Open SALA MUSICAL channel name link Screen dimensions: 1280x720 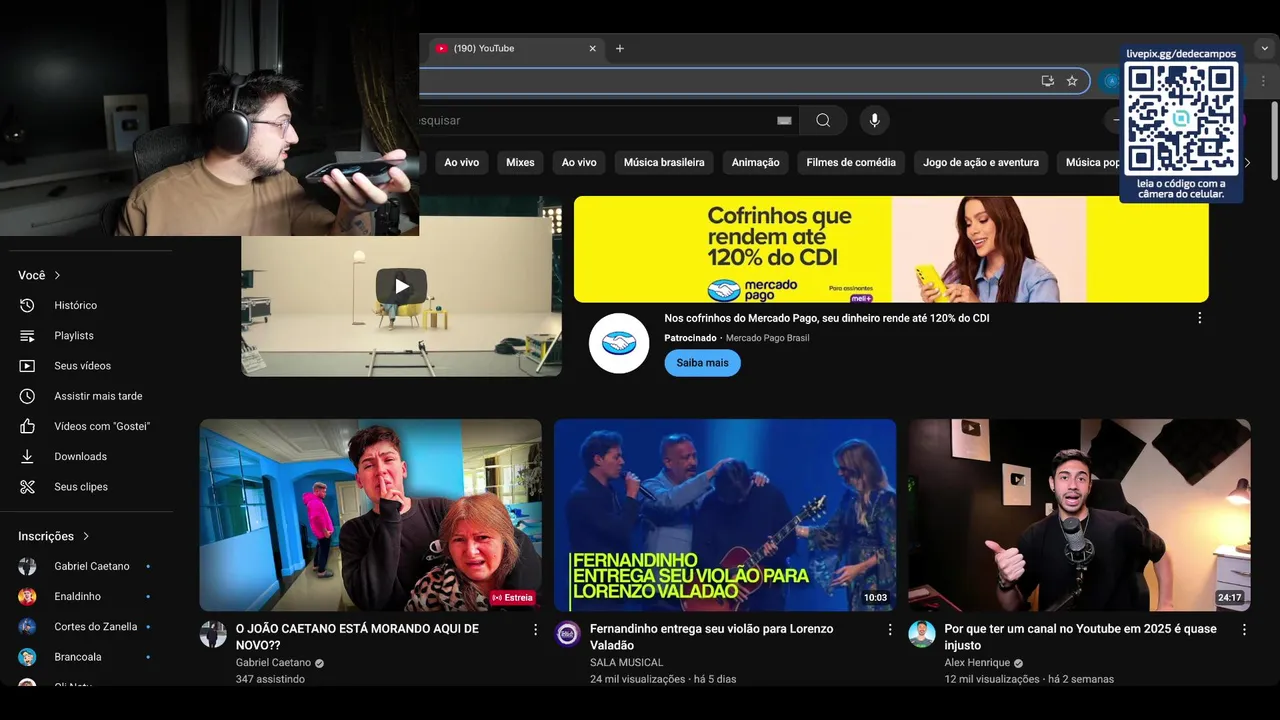pyautogui.click(x=626, y=662)
